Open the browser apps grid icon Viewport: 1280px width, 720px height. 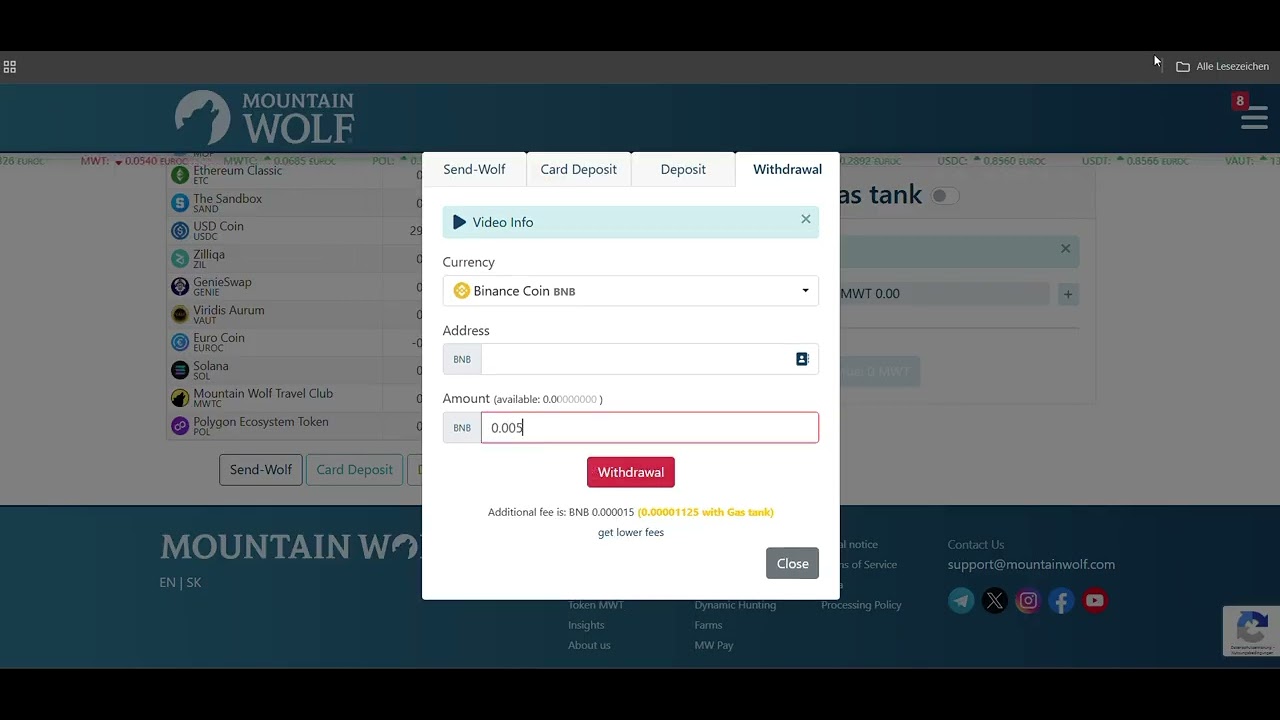click(9, 67)
